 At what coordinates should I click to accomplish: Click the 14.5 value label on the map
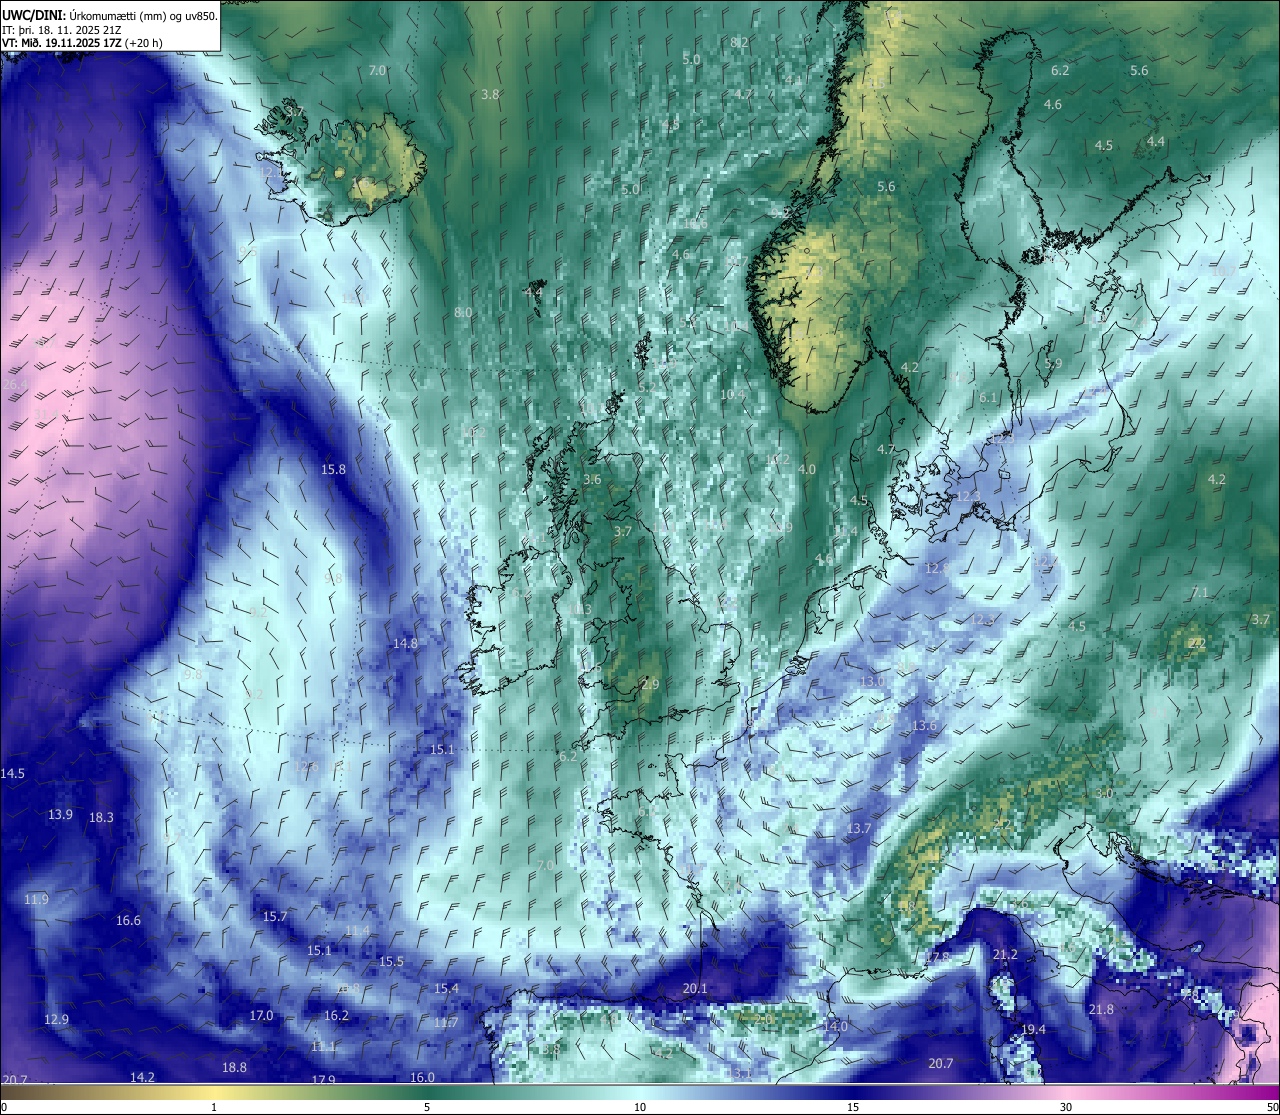coord(12,774)
